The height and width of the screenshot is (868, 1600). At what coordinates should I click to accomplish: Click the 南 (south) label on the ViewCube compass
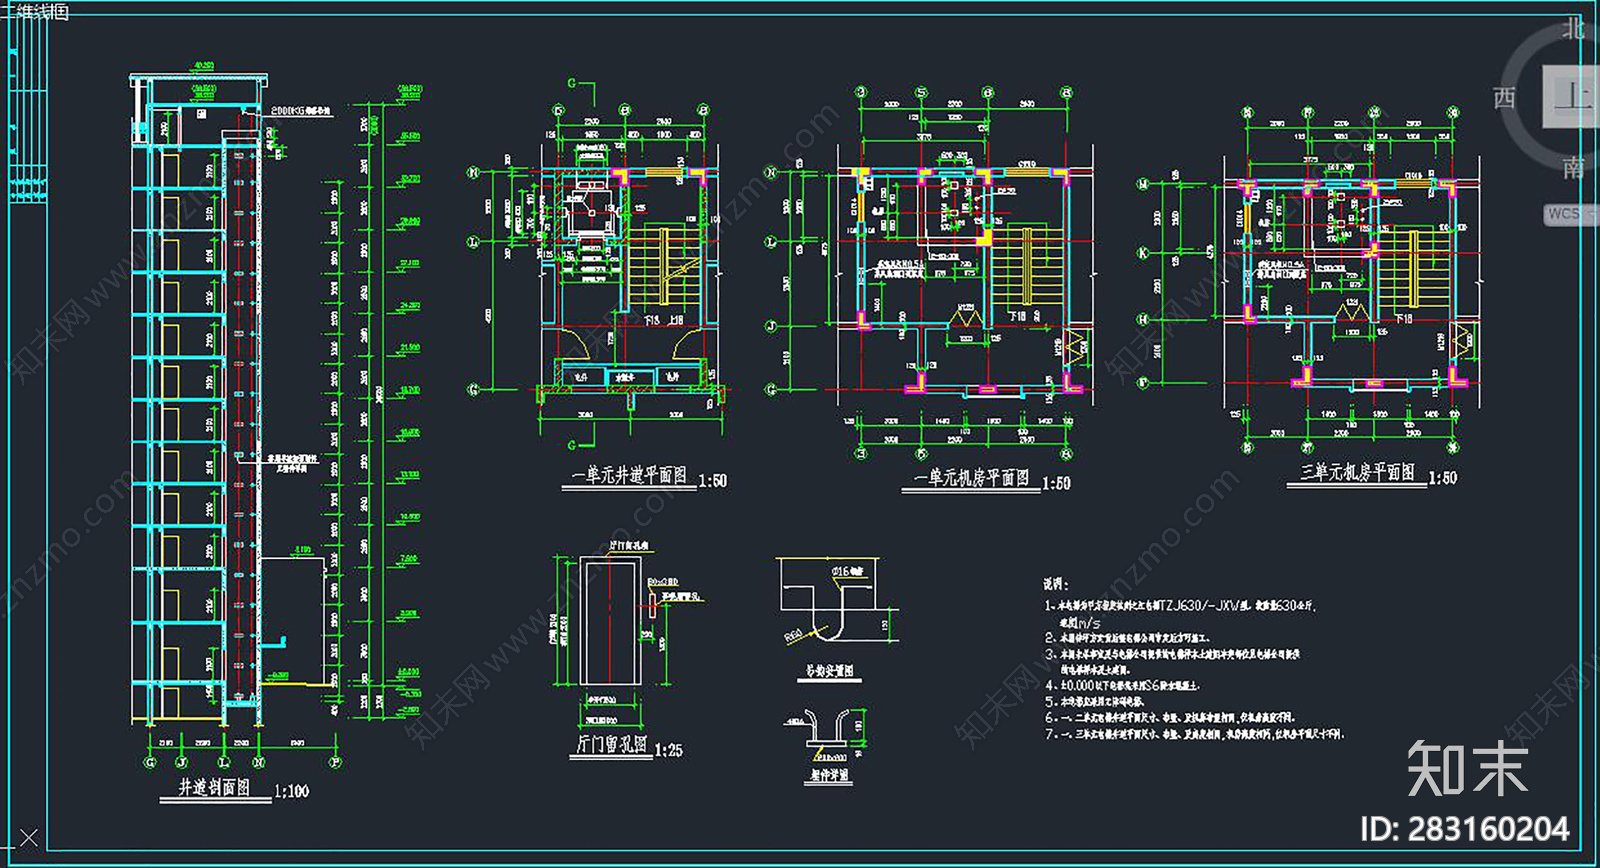[1574, 167]
